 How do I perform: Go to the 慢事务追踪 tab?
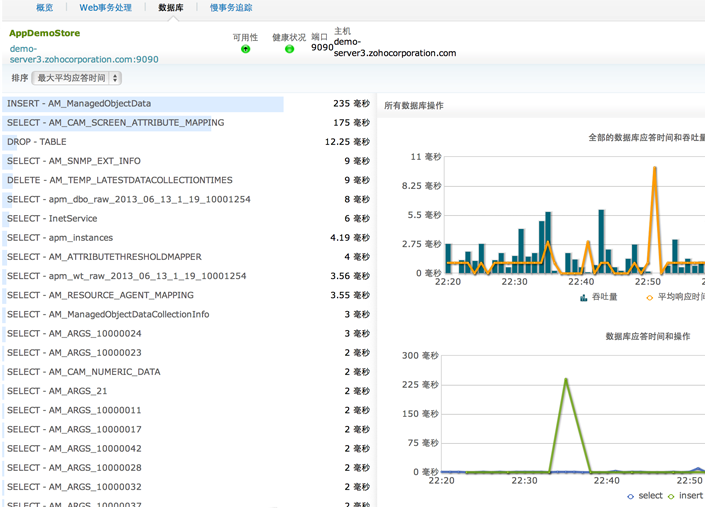click(x=231, y=8)
